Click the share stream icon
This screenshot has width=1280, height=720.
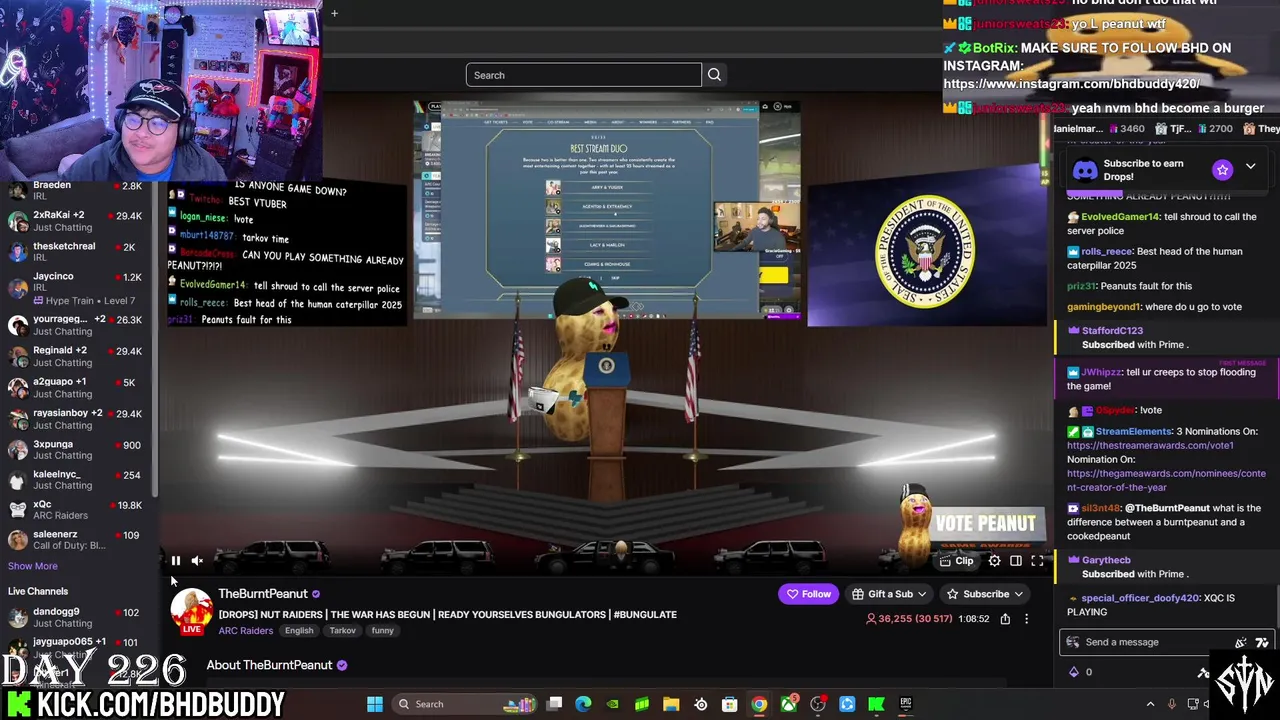tap(1004, 619)
